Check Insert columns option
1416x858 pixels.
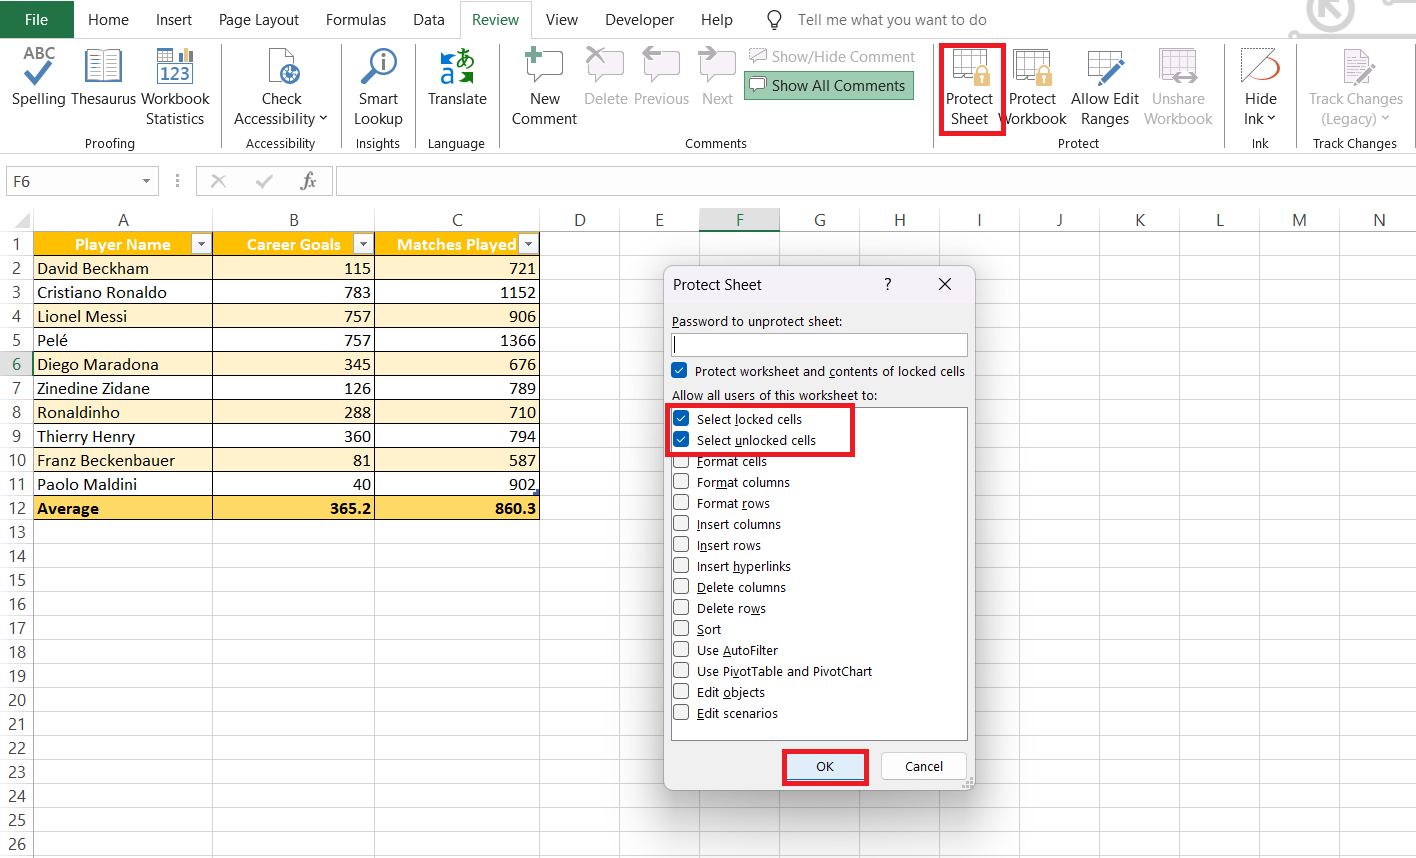pos(681,524)
